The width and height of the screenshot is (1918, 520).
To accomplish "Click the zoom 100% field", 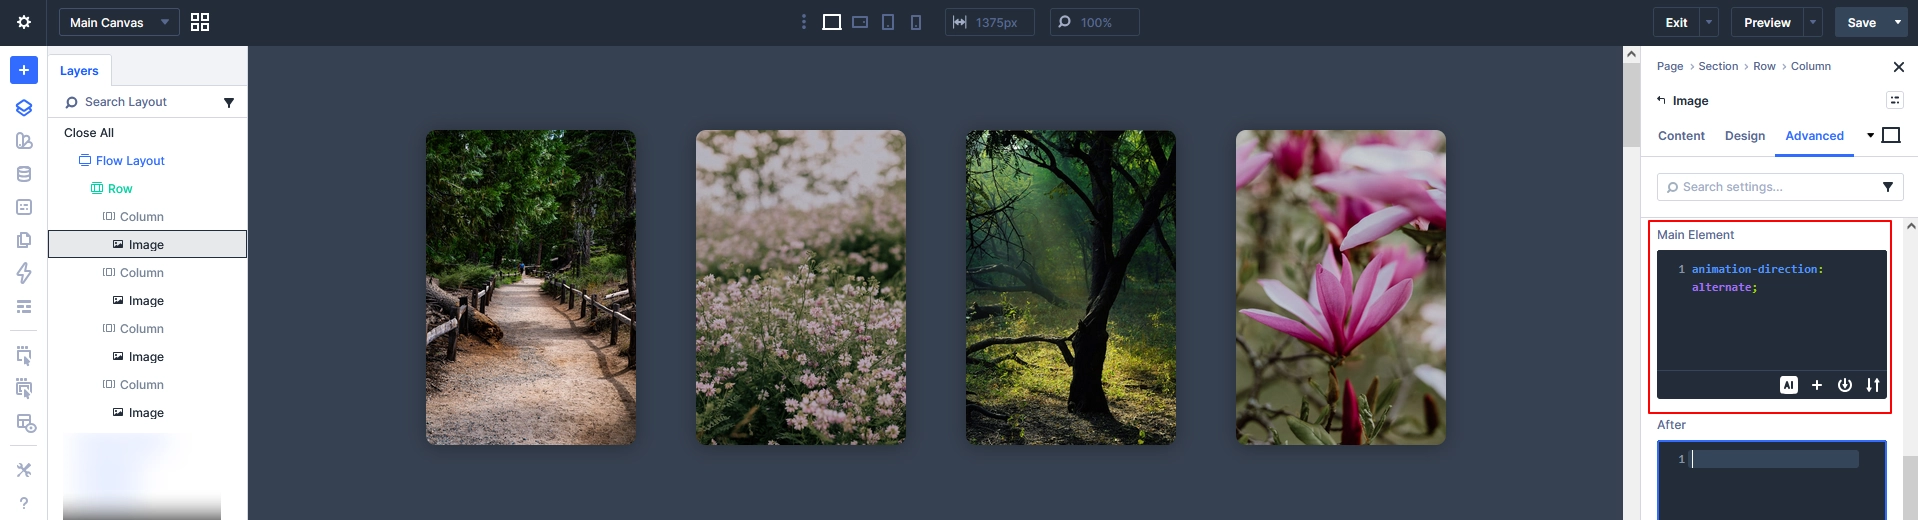I will coord(1094,22).
